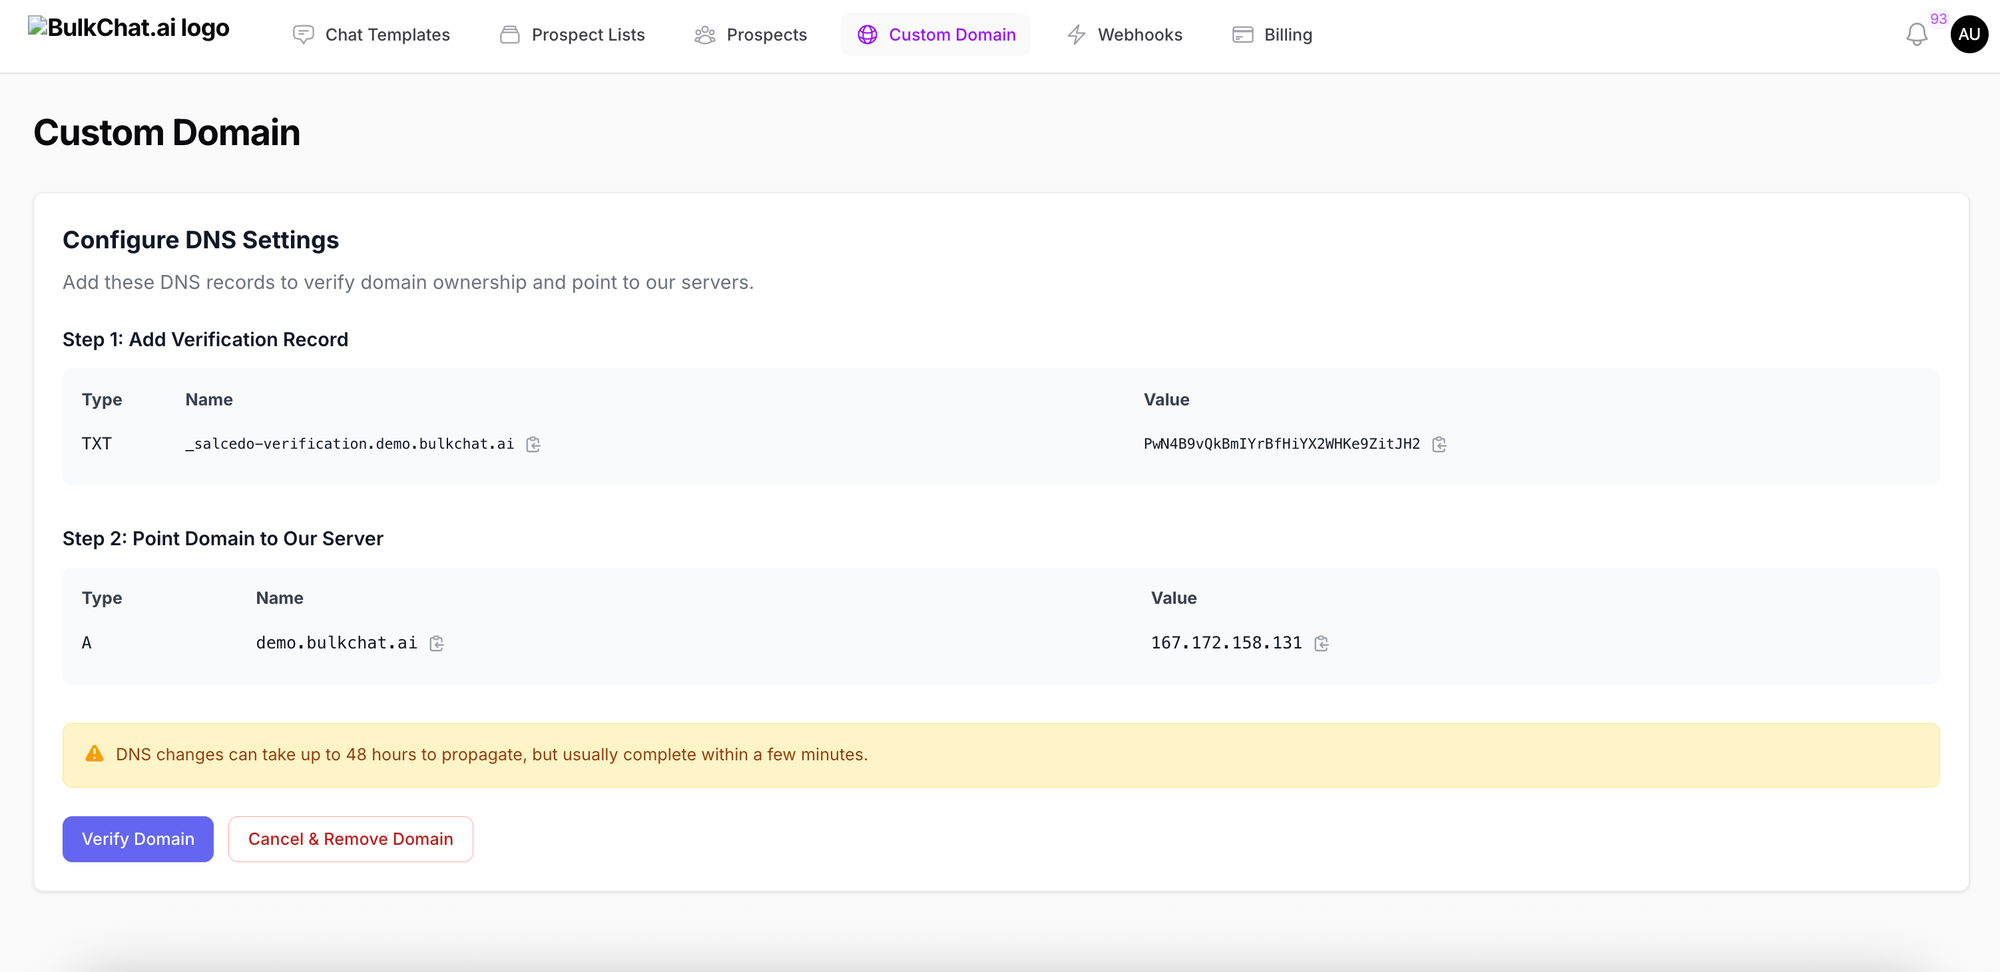
Task: Copy the IP address 167.172.158.131
Action: coord(1321,643)
